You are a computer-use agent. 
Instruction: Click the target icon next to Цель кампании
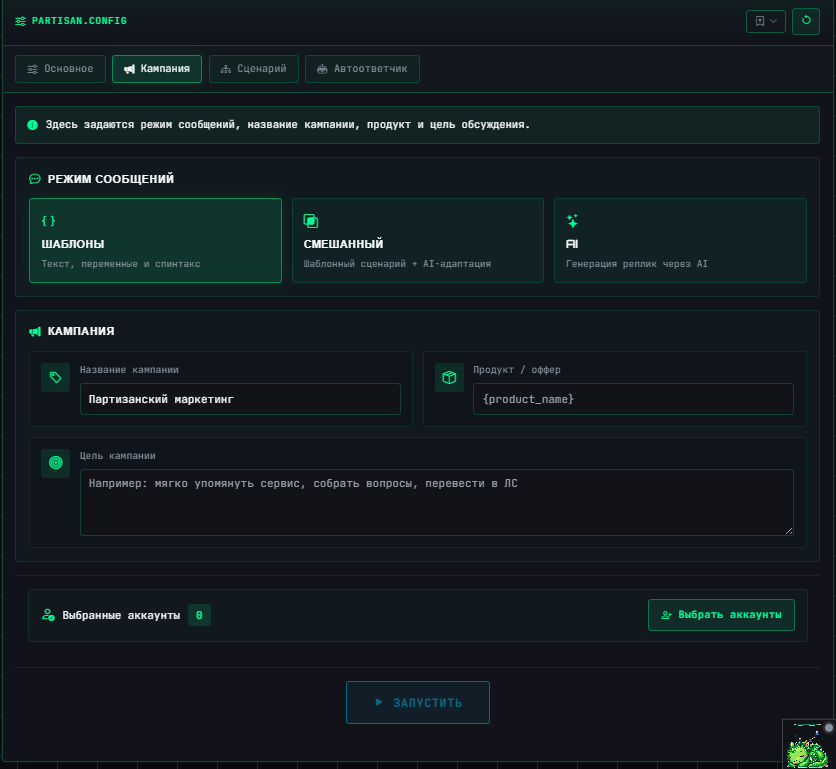pos(55,463)
